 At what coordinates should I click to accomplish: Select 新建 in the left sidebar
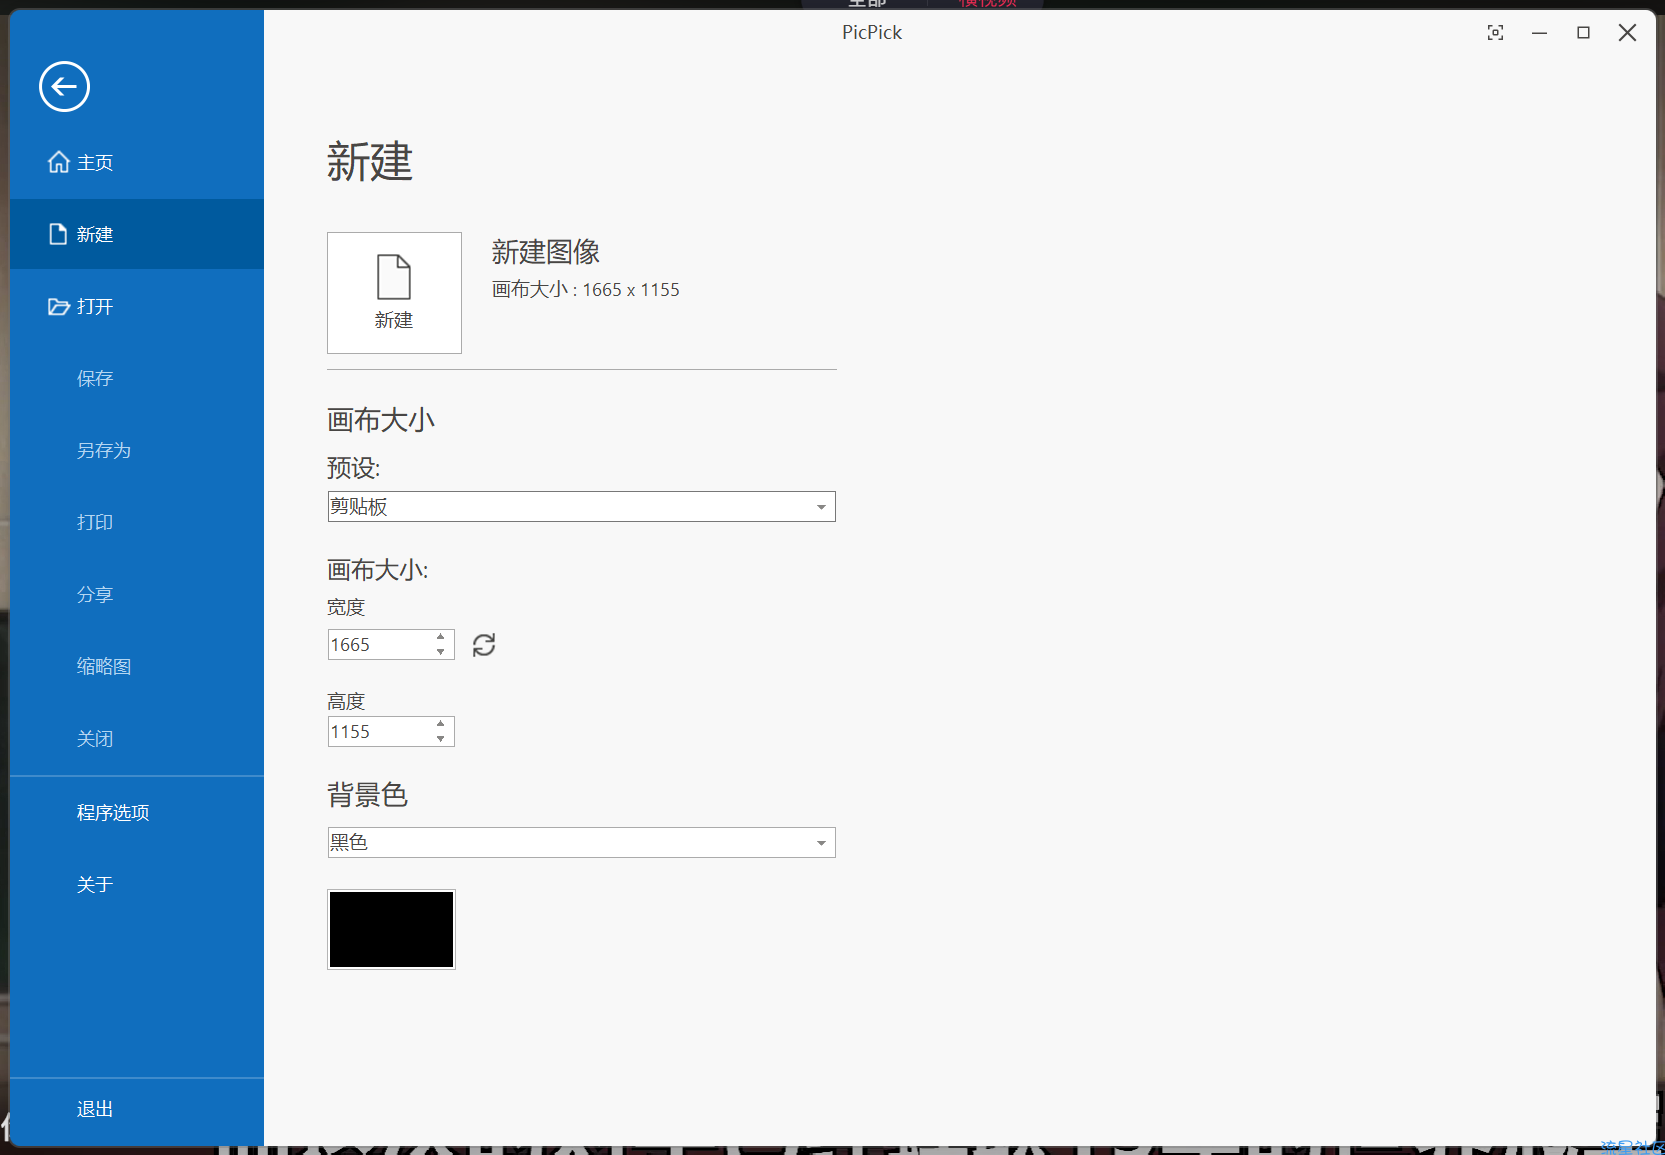click(x=137, y=234)
